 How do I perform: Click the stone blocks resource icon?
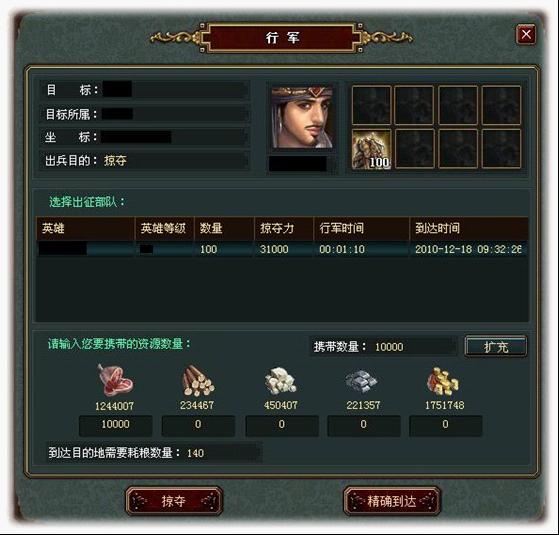281,381
